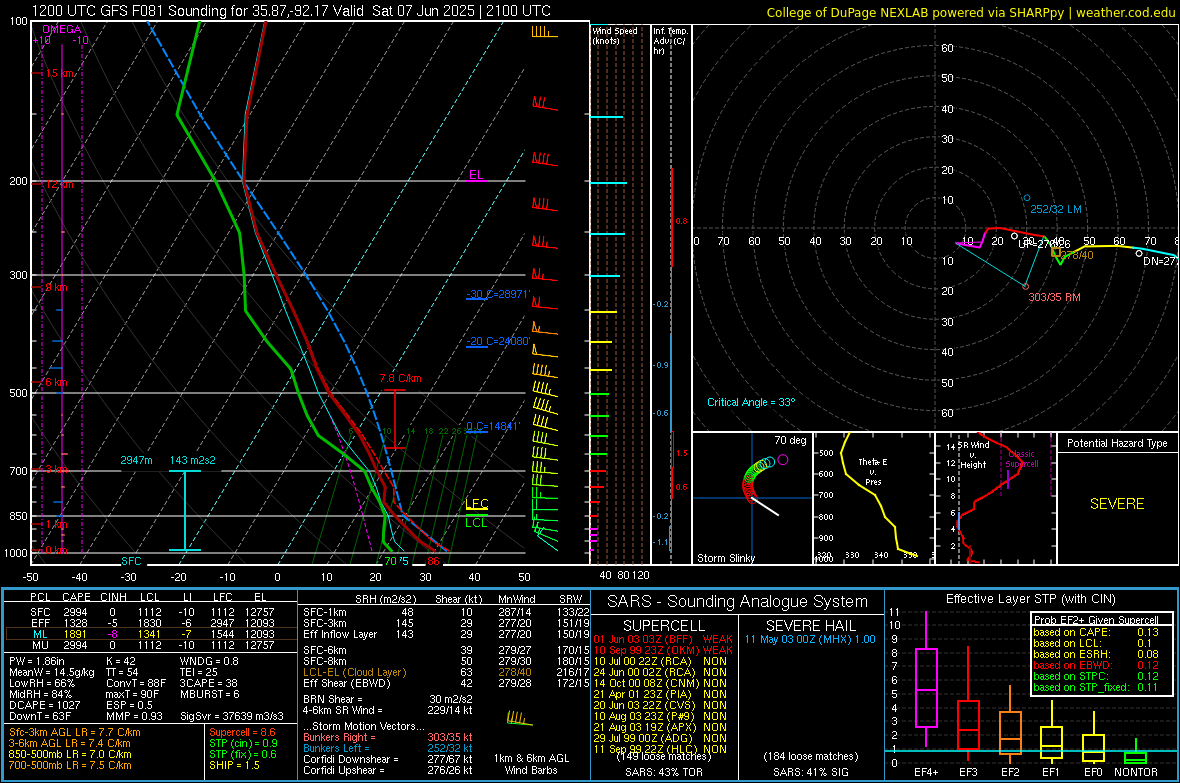Select the MU parcel row
Screen dimensions: 1180x783
pyautogui.click(x=151, y=645)
